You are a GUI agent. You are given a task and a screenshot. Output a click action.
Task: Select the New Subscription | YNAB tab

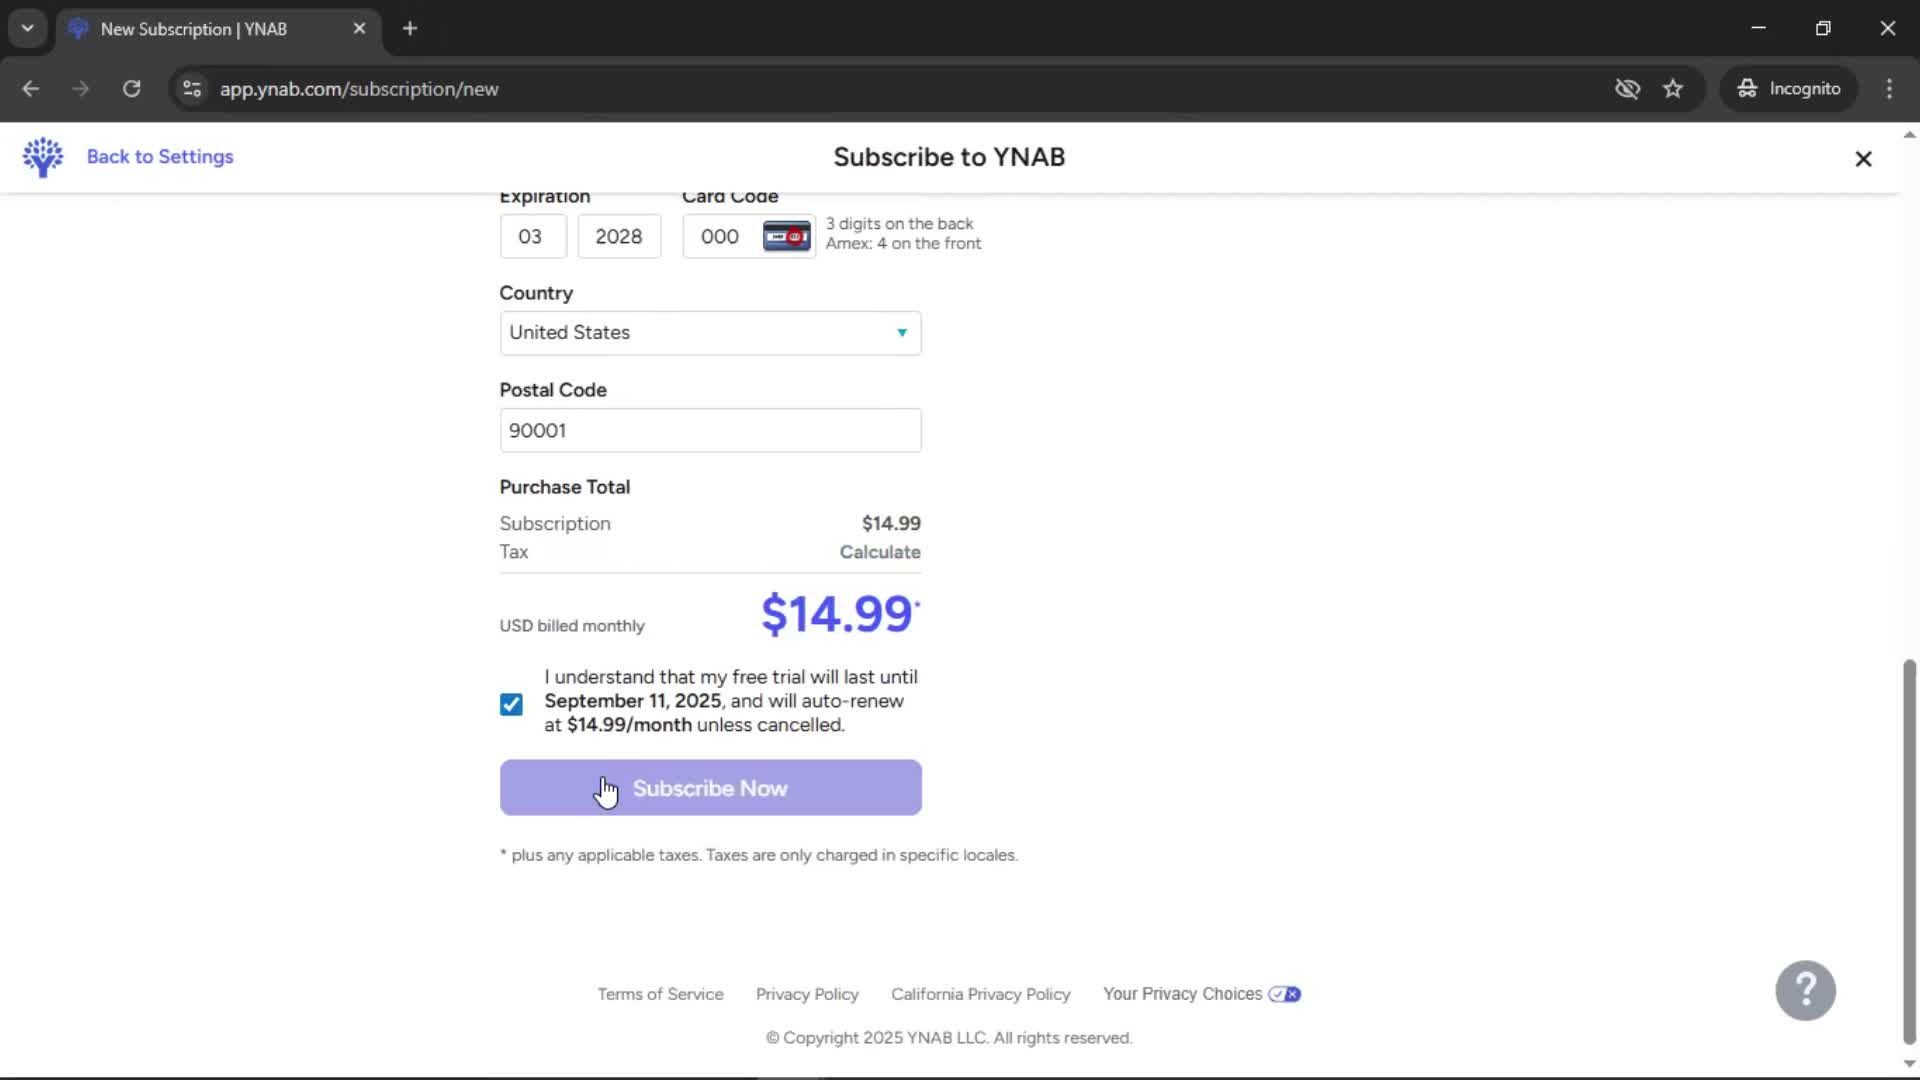coord(218,29)
